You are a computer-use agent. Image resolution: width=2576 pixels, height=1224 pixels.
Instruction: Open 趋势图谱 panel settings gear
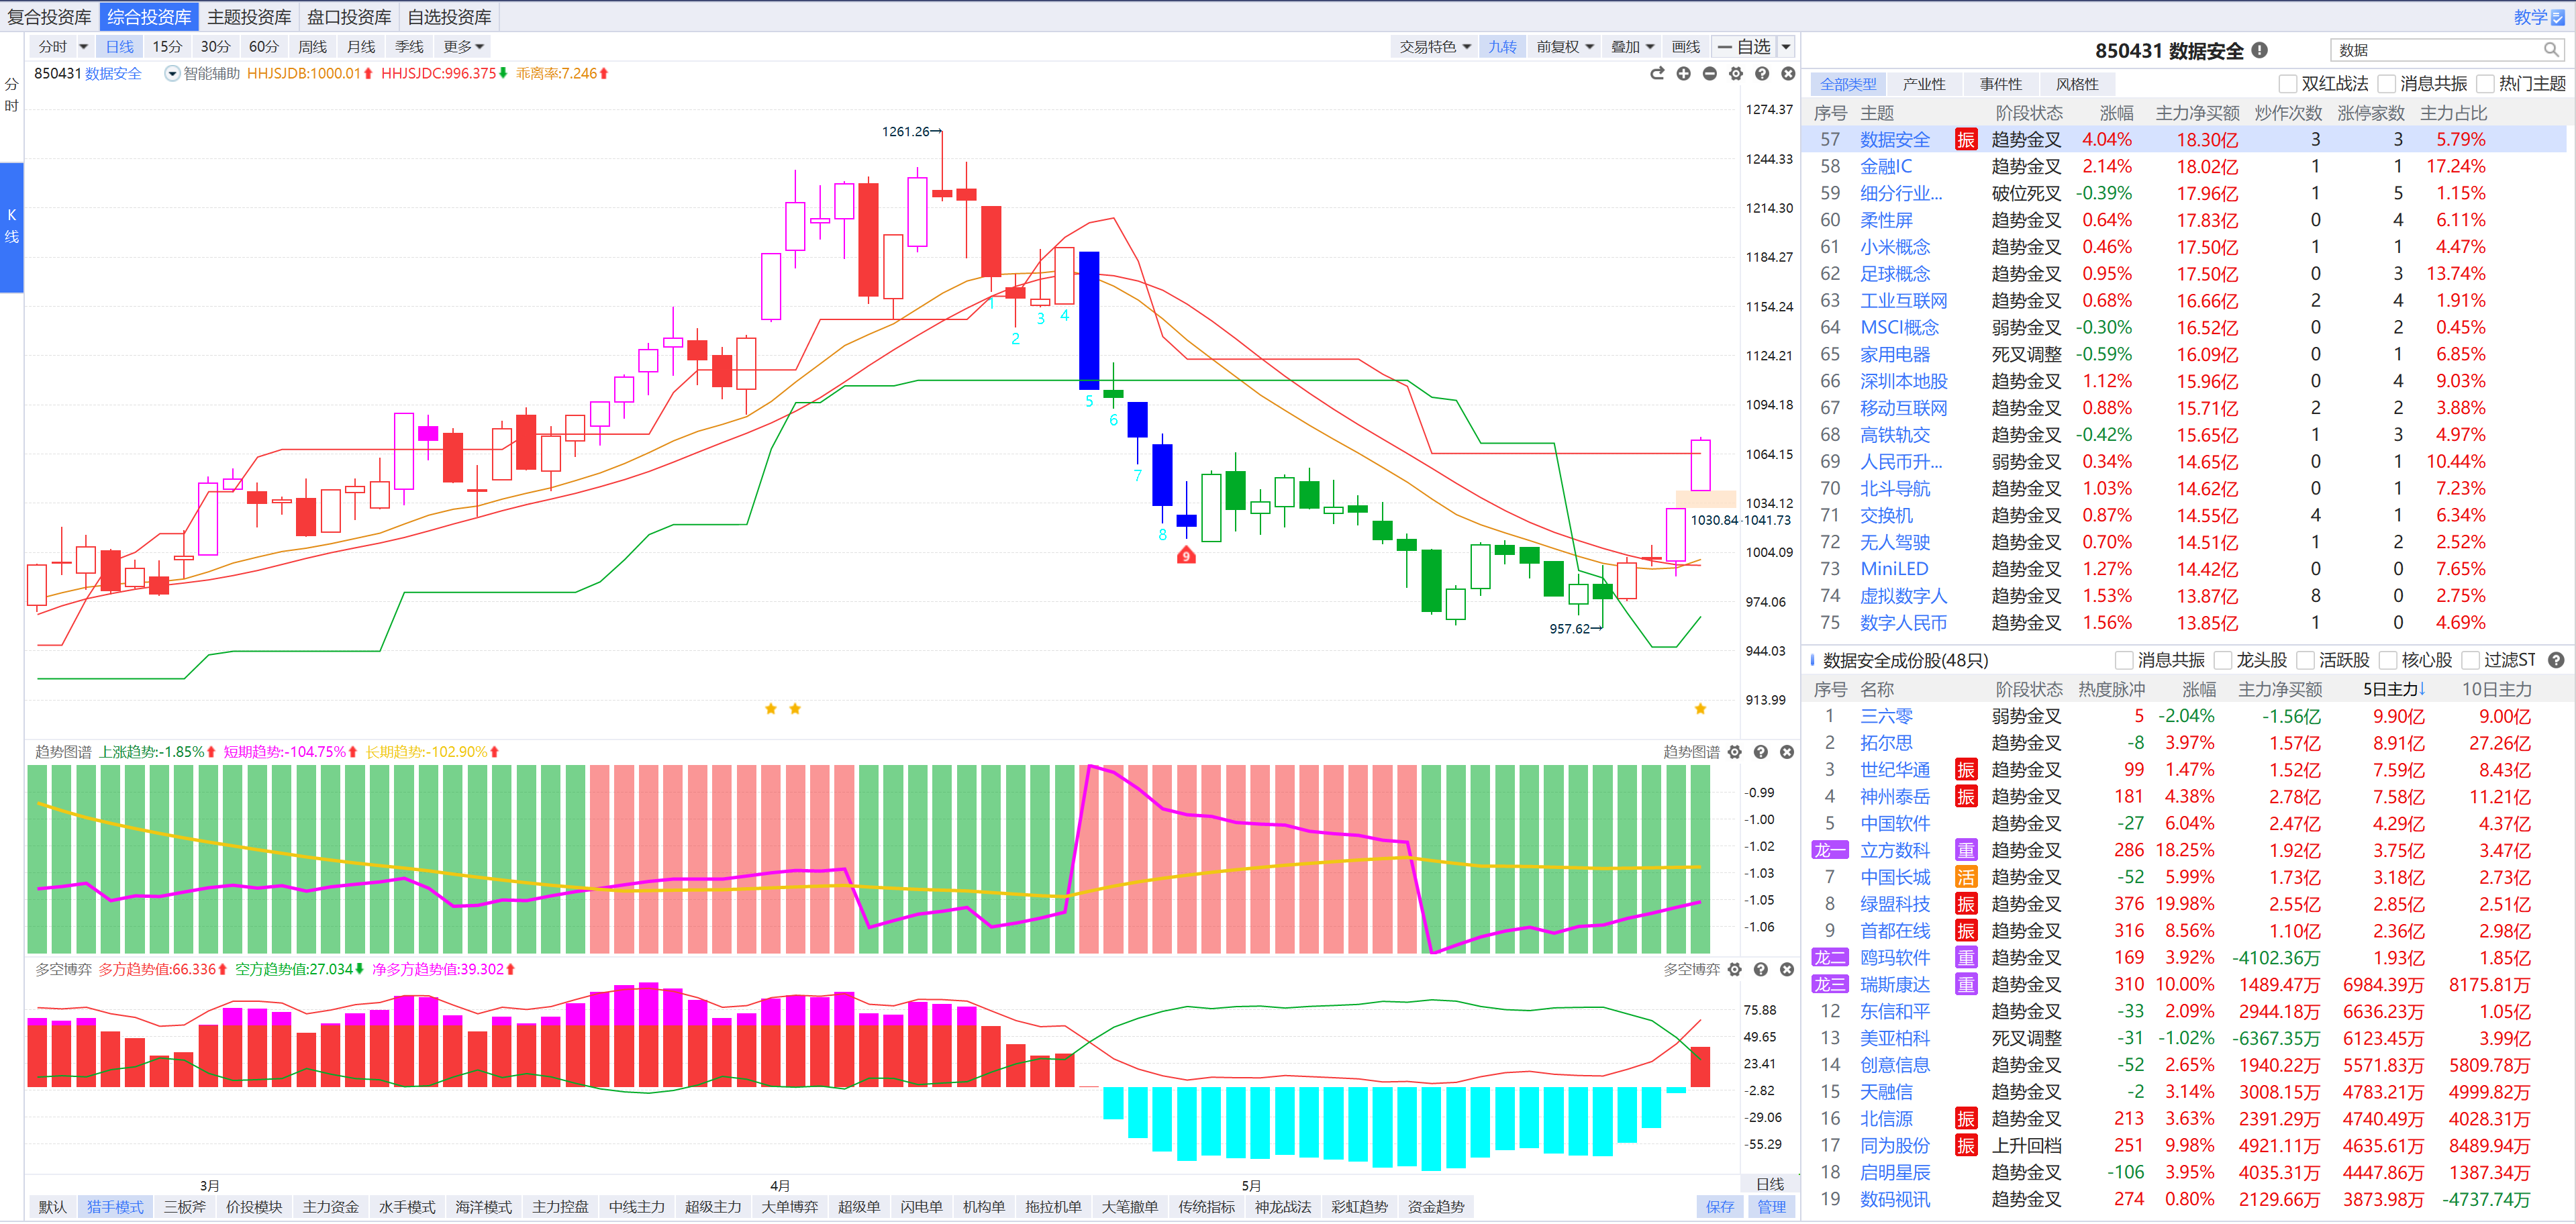click(1735, 752)
